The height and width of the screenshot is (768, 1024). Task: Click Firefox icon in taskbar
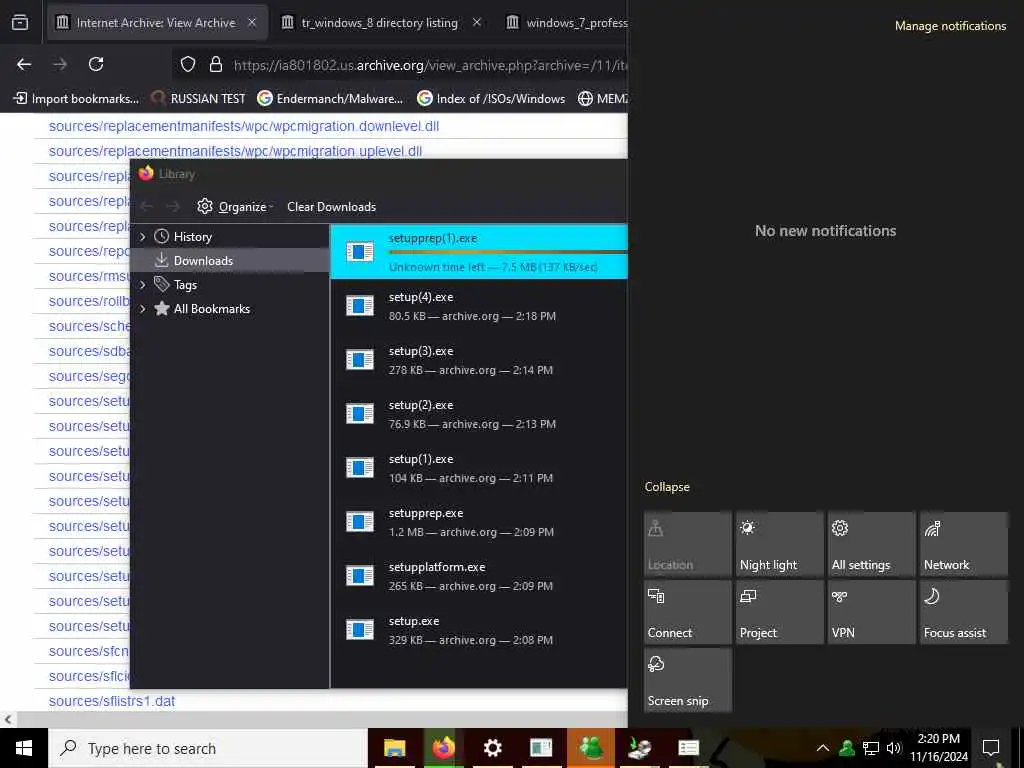(443, 748)
